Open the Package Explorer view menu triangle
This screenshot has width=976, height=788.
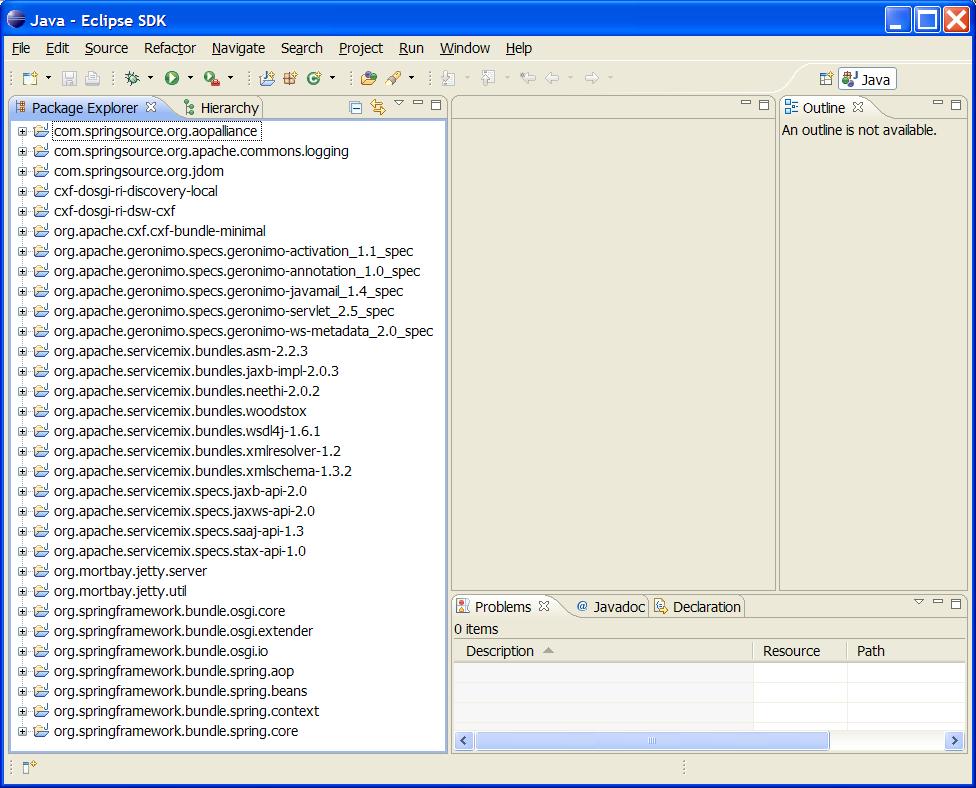(399, 103)
